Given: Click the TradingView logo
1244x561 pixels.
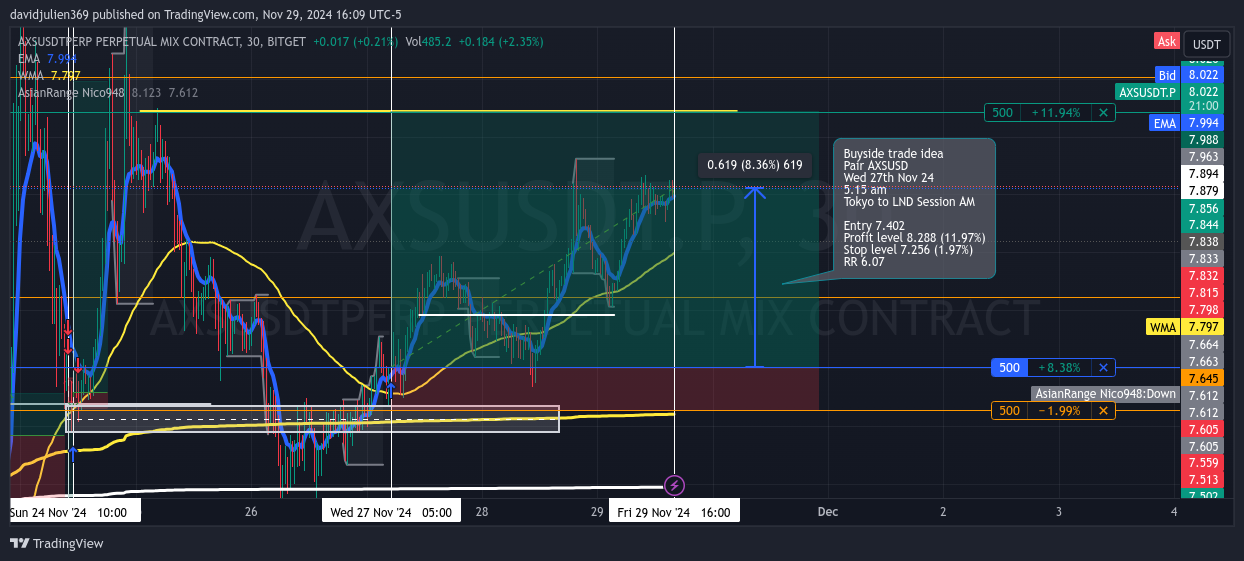Looking at the screenshot, I should 57,543.
